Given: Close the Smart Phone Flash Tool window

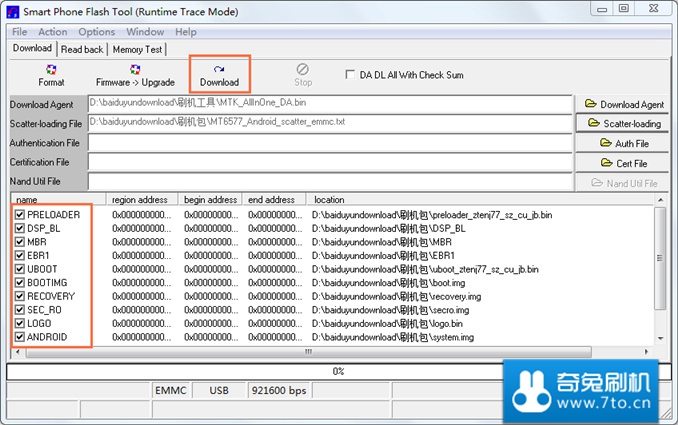Looking at the screenshot, I should (654, 9).
